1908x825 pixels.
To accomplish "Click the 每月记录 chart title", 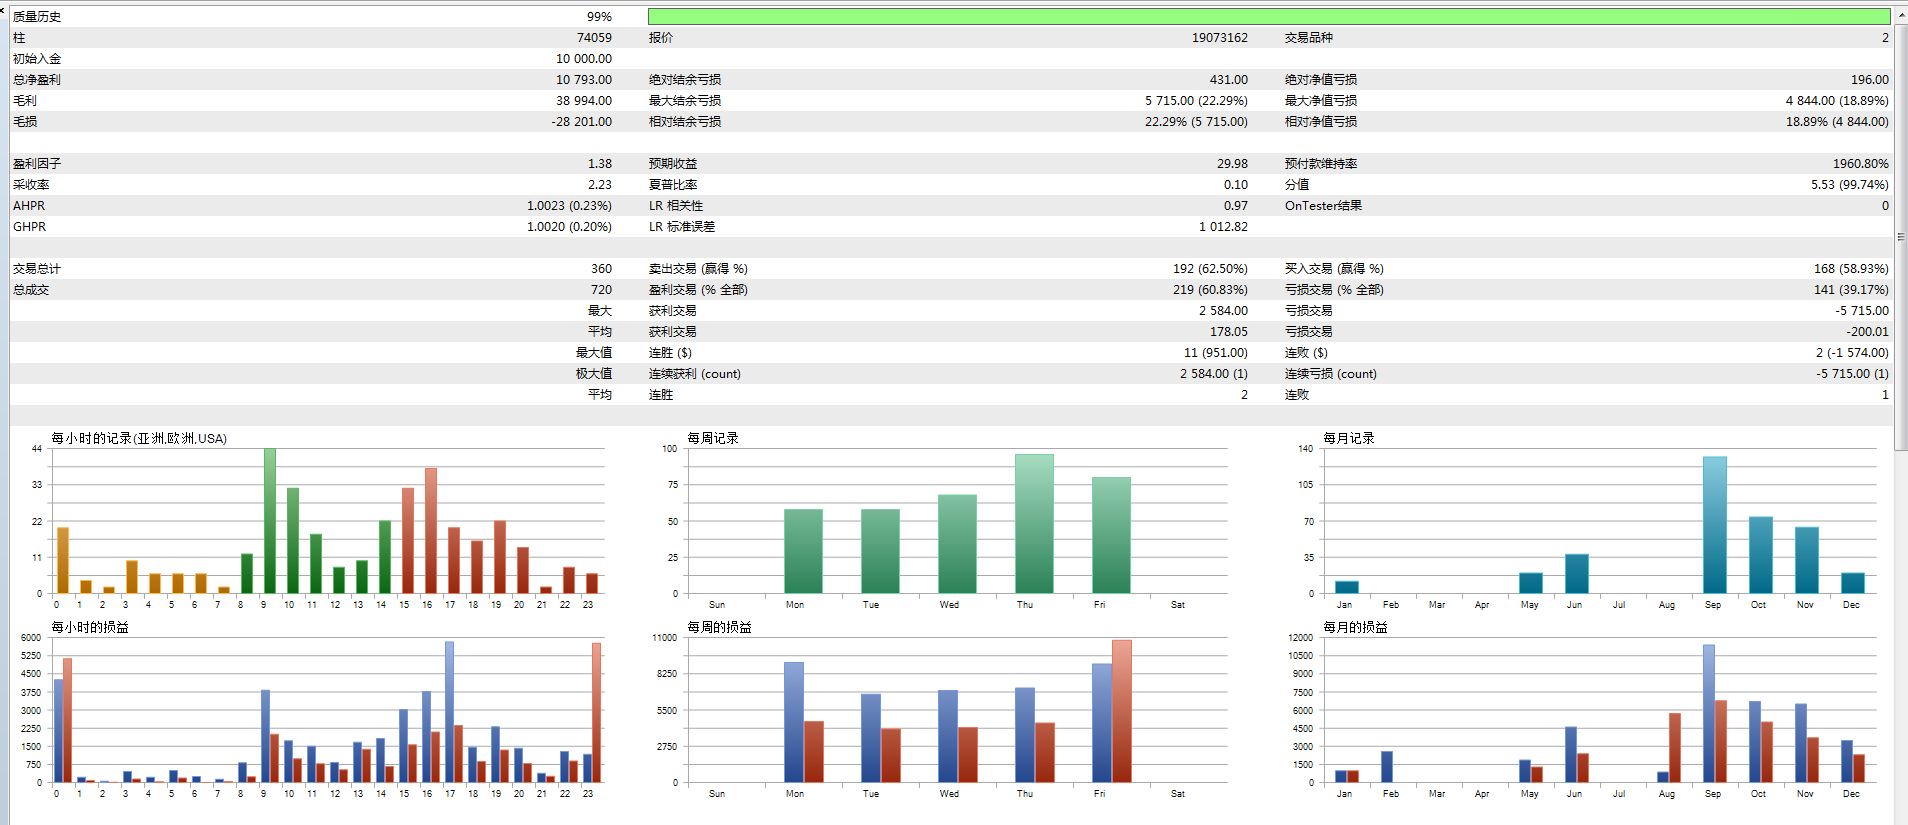I will (x=1349, y=438).
